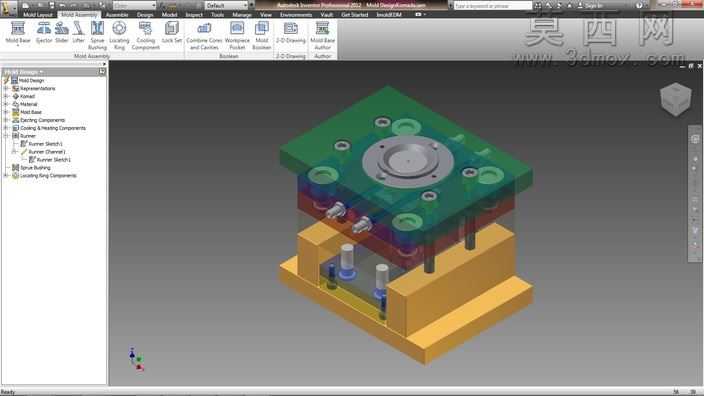This screenshot has width=704, height=396.
Task: Run the Mold Boolean tool
Action: point(261,35)
